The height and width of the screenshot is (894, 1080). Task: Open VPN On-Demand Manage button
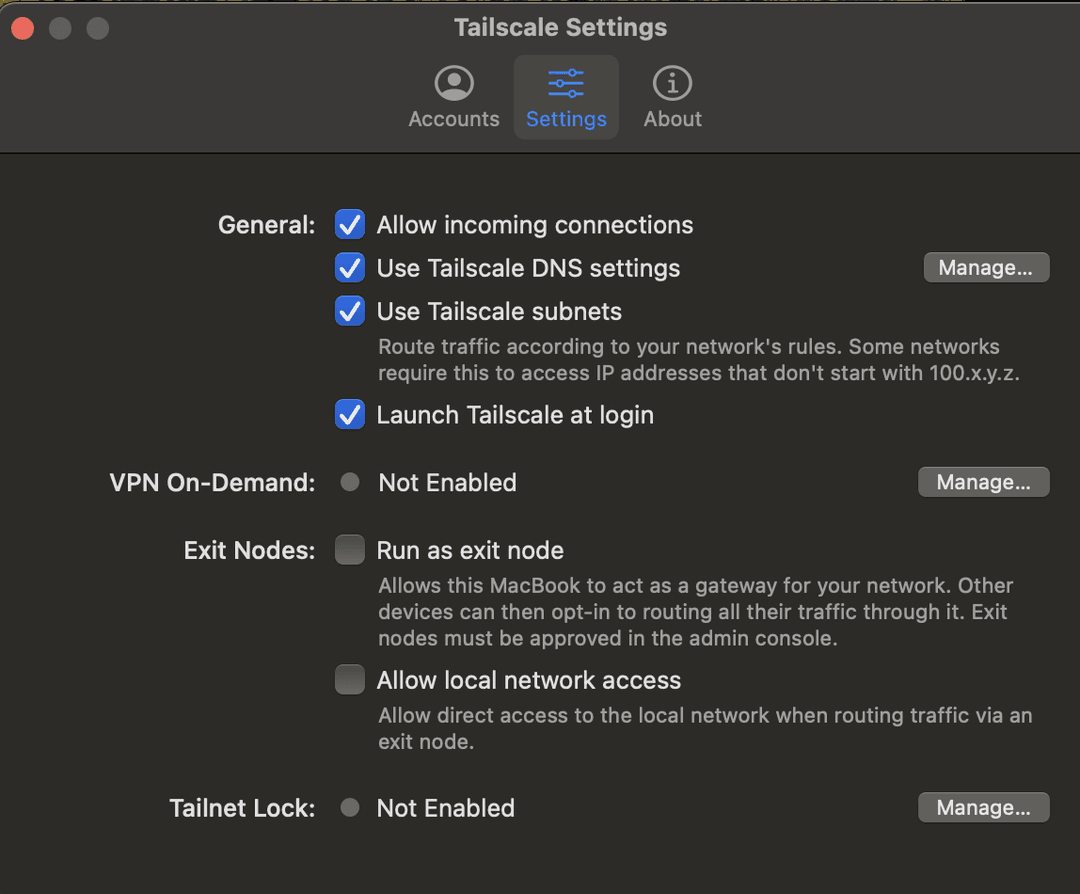pyautogui.click(x=983, y=482)
